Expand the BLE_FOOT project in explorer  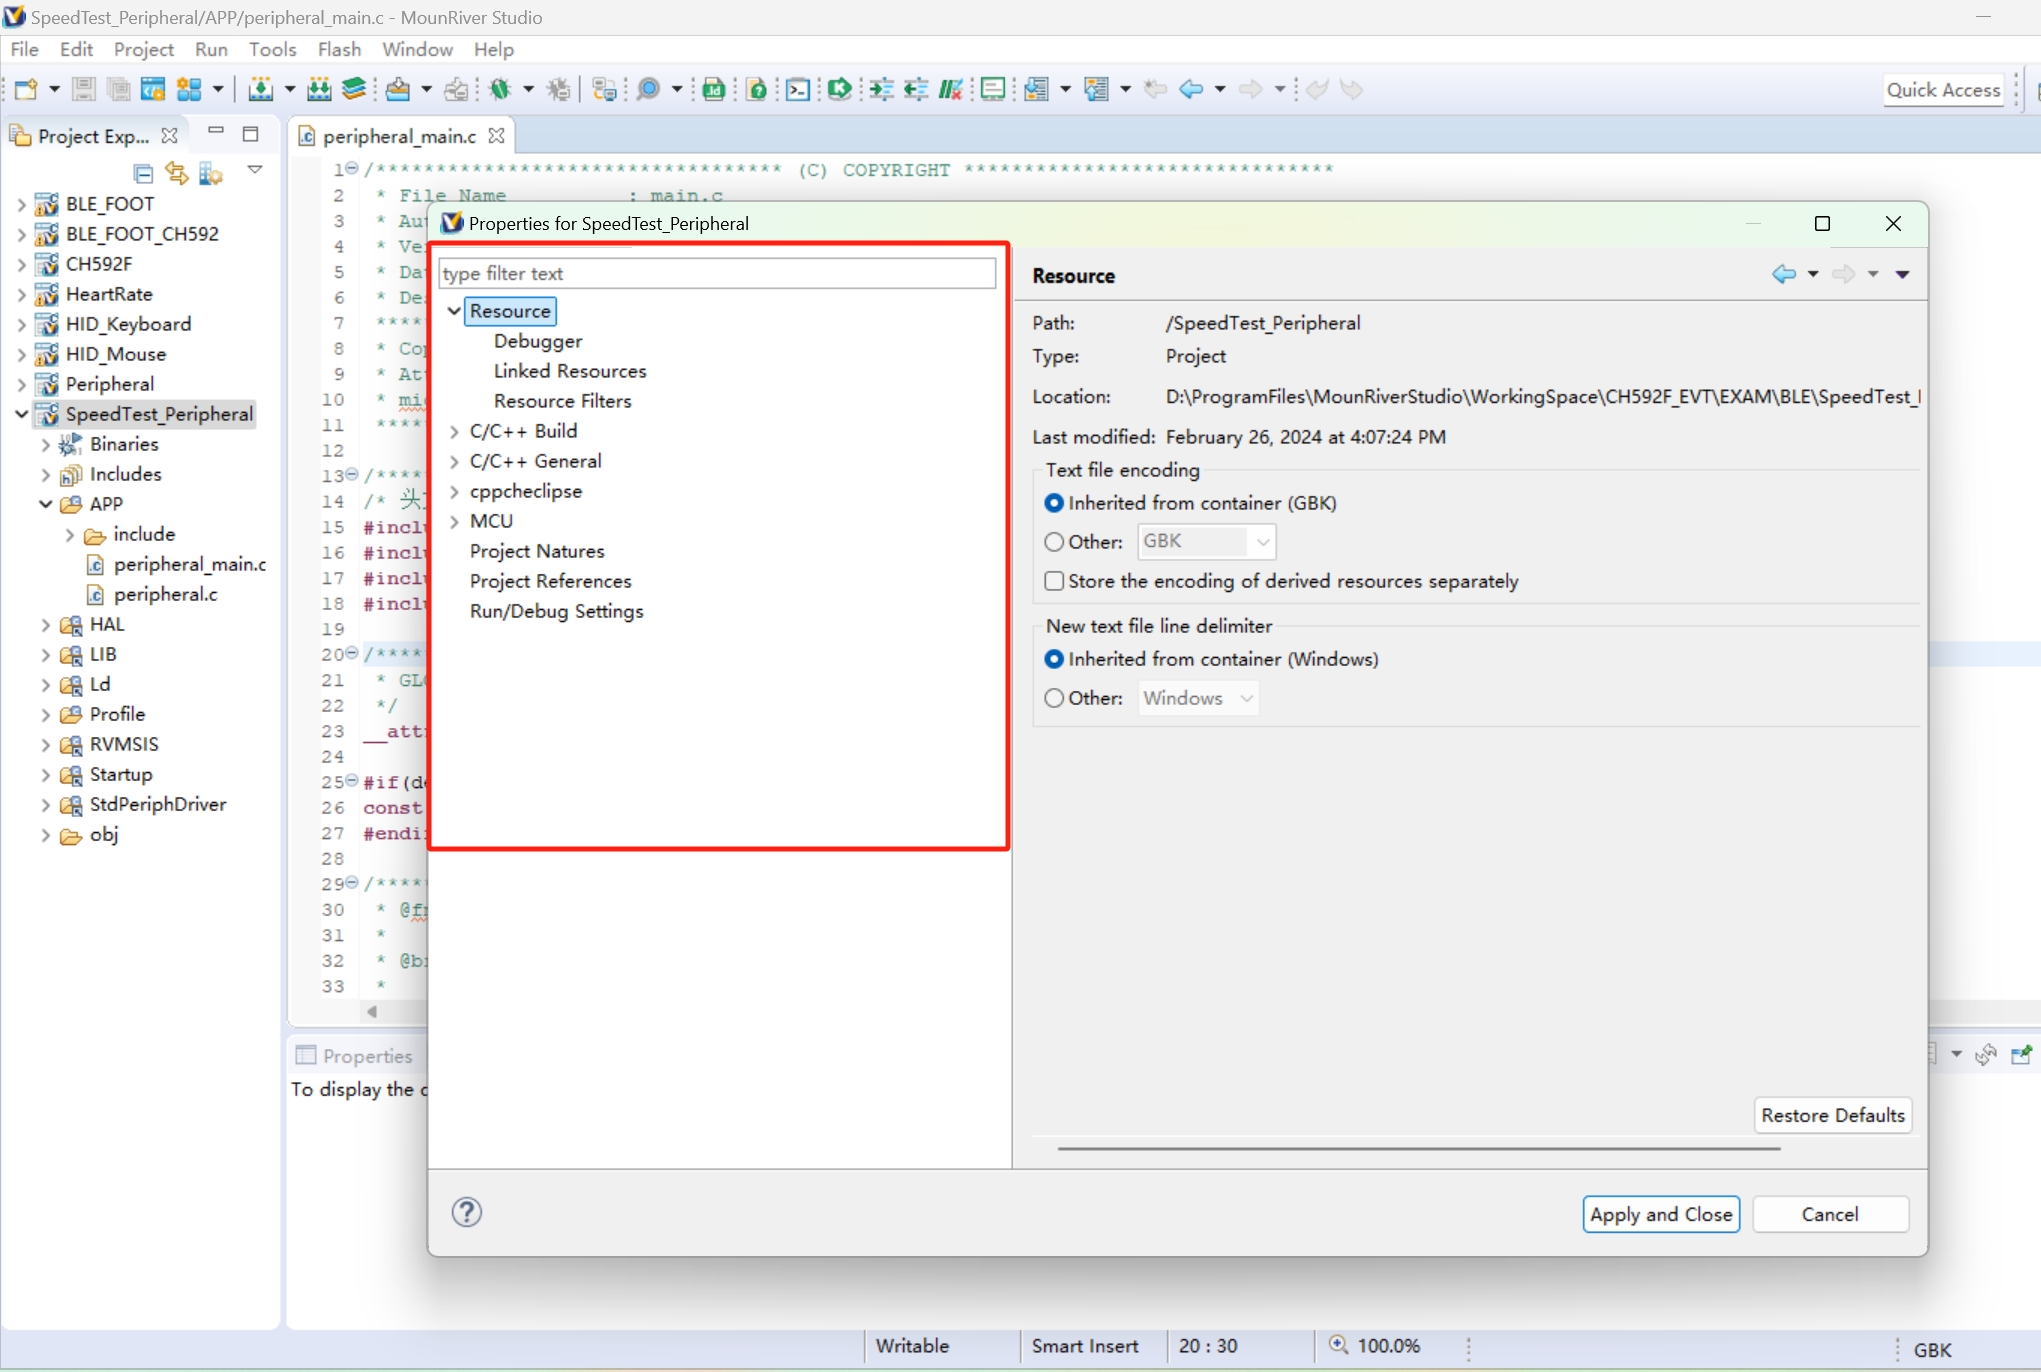(x=21, y=204)
